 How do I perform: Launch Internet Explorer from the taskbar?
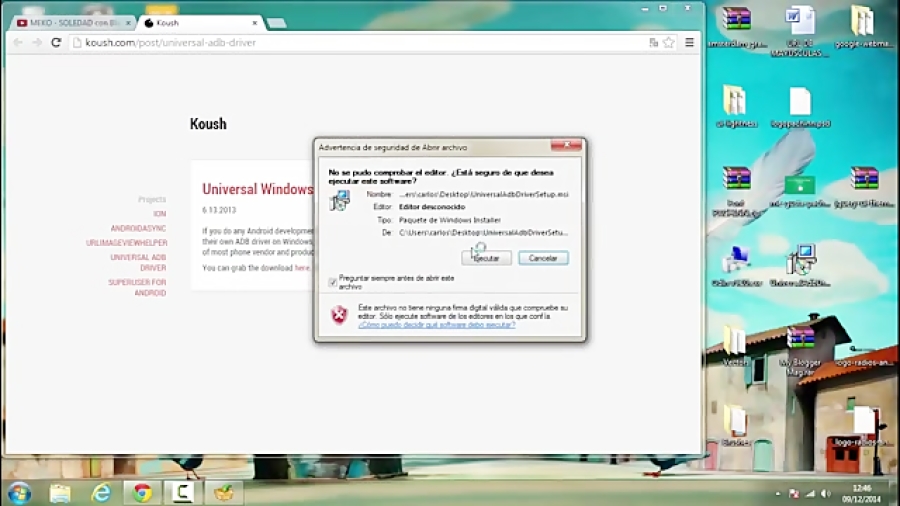coord(101,493)
